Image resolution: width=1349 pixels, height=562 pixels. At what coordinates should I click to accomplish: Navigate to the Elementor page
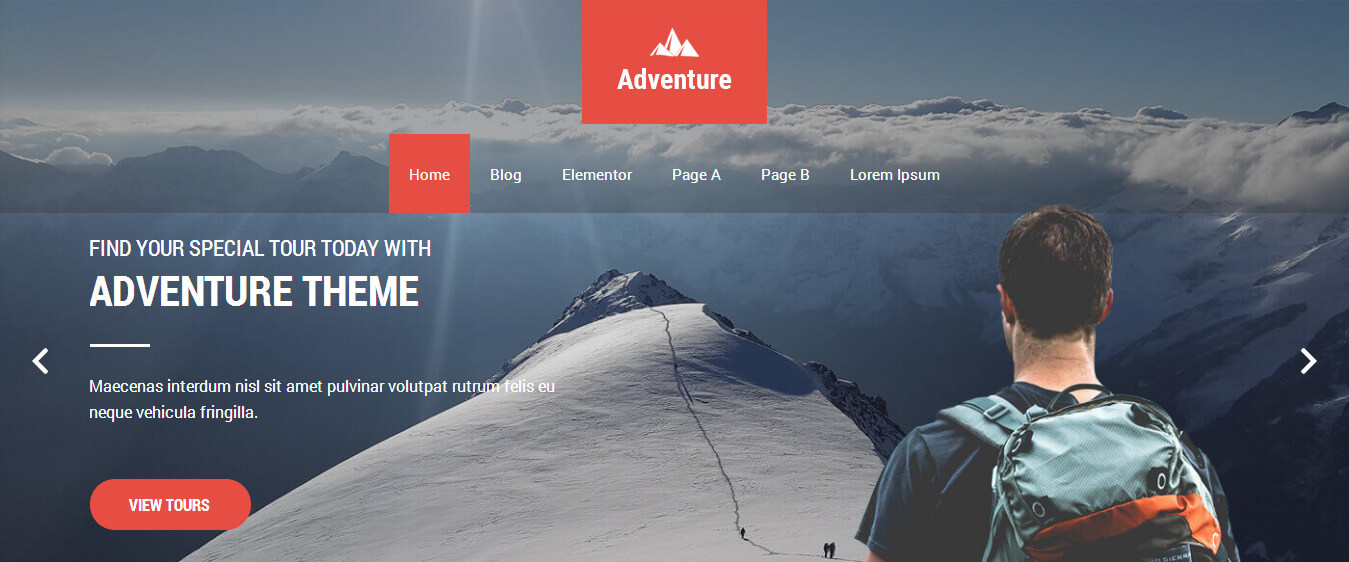coord(597,174)
